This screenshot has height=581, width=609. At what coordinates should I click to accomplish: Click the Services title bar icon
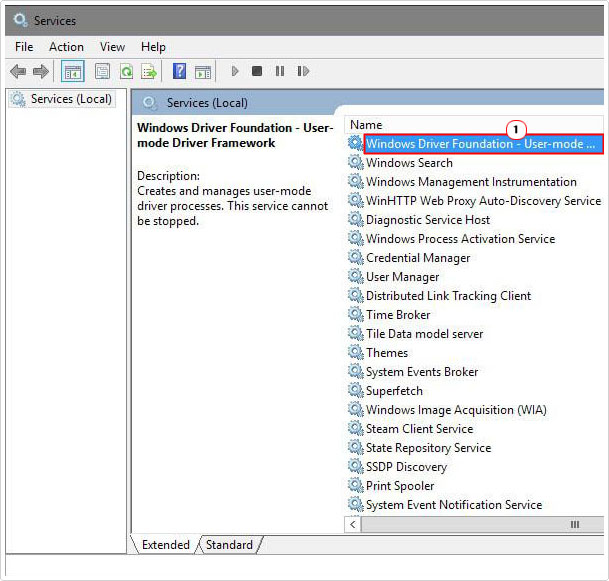pos(20,20)
